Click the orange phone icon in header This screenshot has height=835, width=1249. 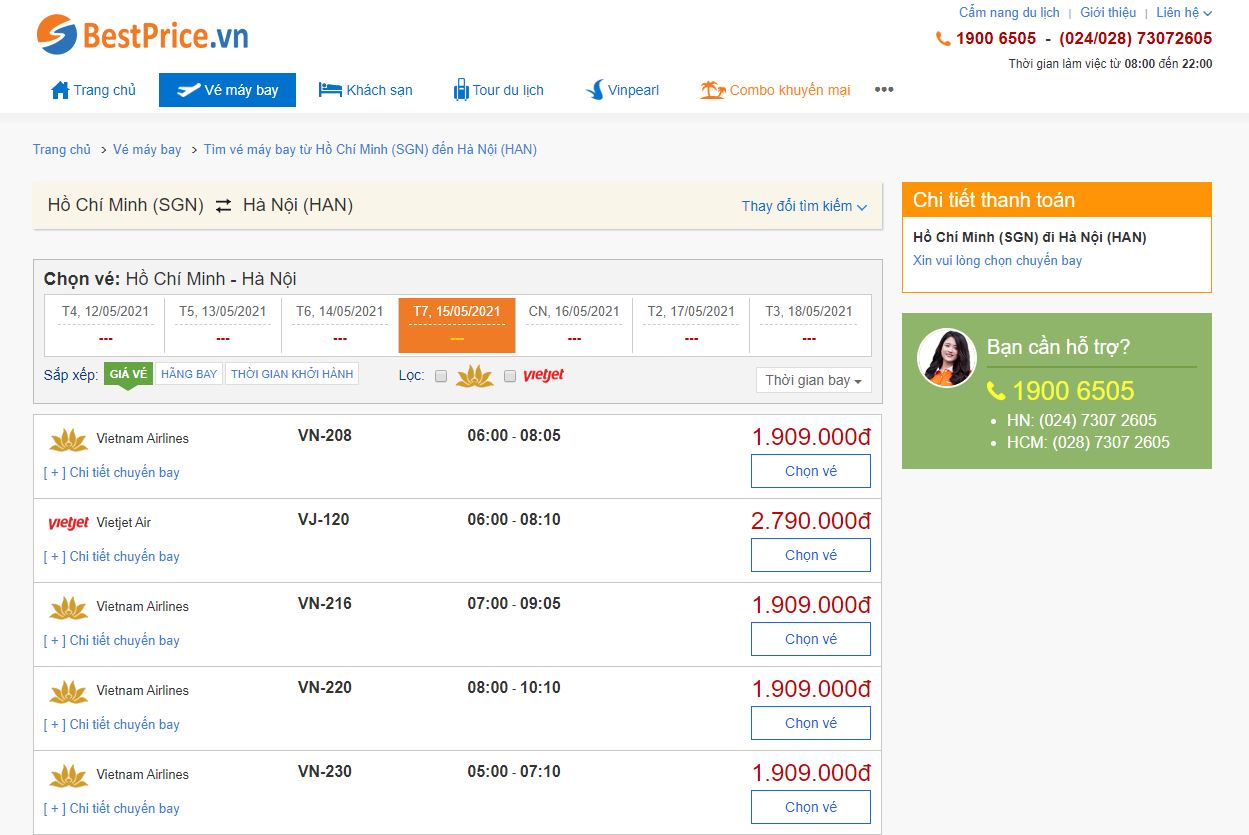tap(943, 39)
